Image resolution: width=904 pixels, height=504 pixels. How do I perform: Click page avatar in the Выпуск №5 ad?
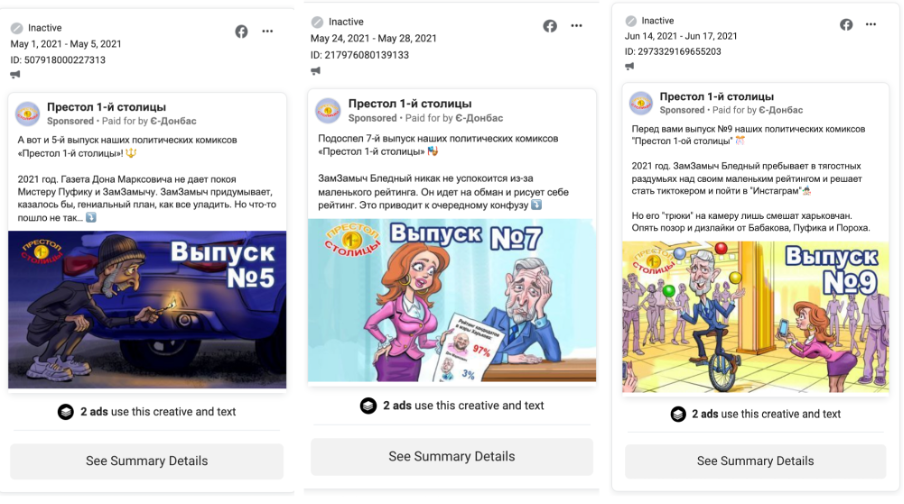pos(28,113)
